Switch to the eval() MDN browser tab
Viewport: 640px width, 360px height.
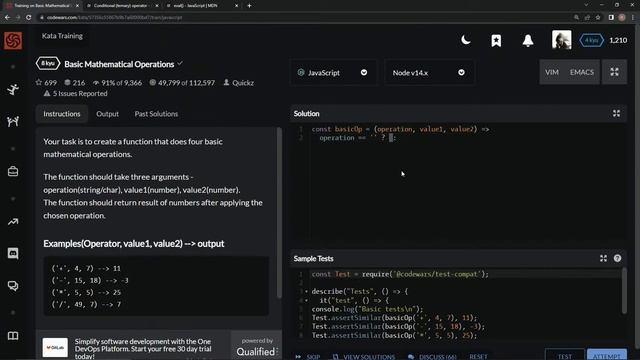pos(202,6)
